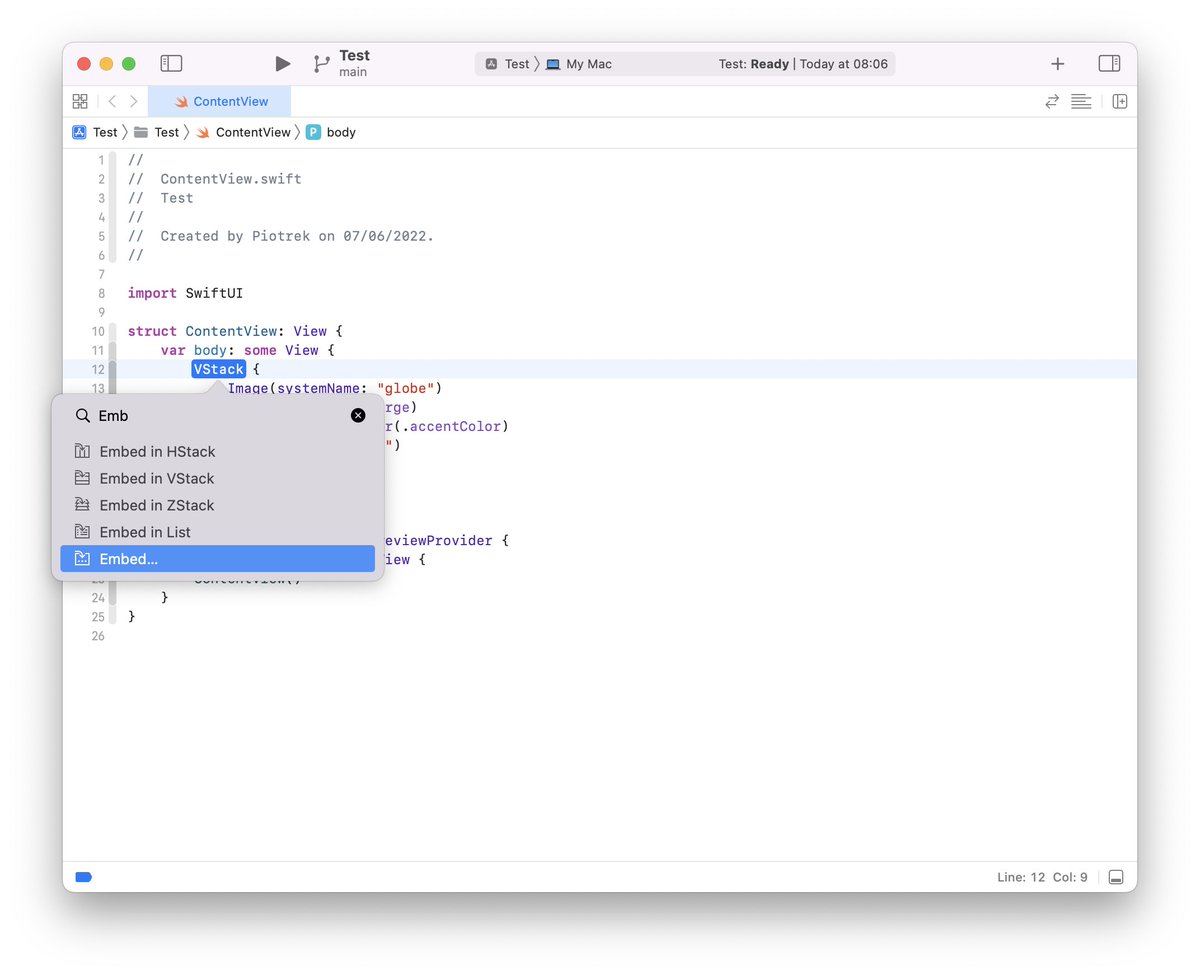Click in the Emb search field
1200x975 pixels.
pyautogui.click(x=220, y=415)
